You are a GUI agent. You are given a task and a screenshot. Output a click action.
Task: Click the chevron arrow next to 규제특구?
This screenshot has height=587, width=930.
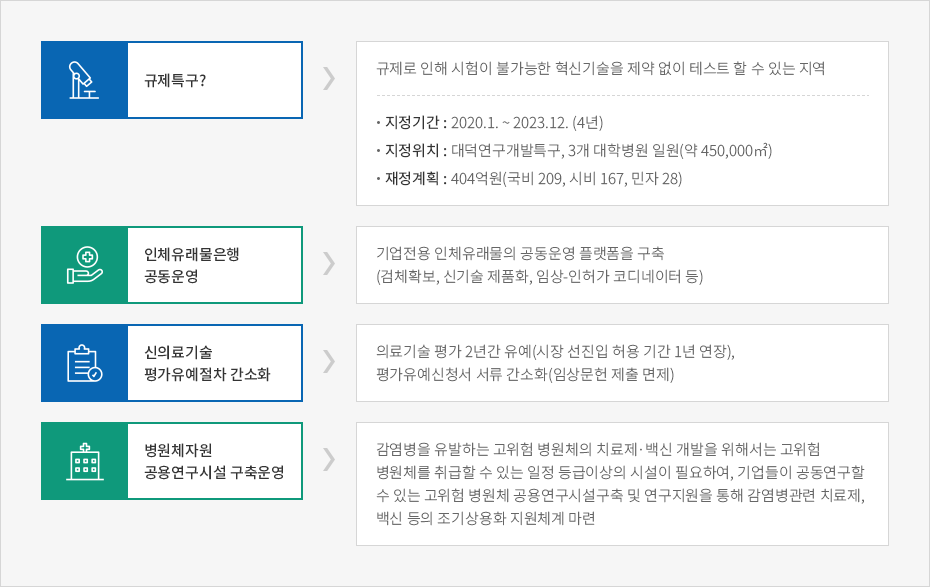tap(329, 78)
